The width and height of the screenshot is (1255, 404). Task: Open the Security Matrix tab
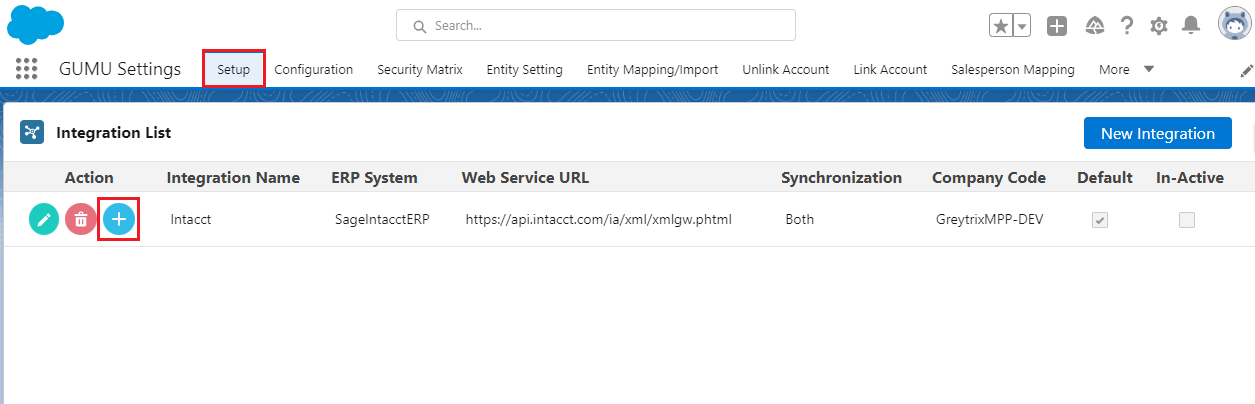click(x=420, y=69)
